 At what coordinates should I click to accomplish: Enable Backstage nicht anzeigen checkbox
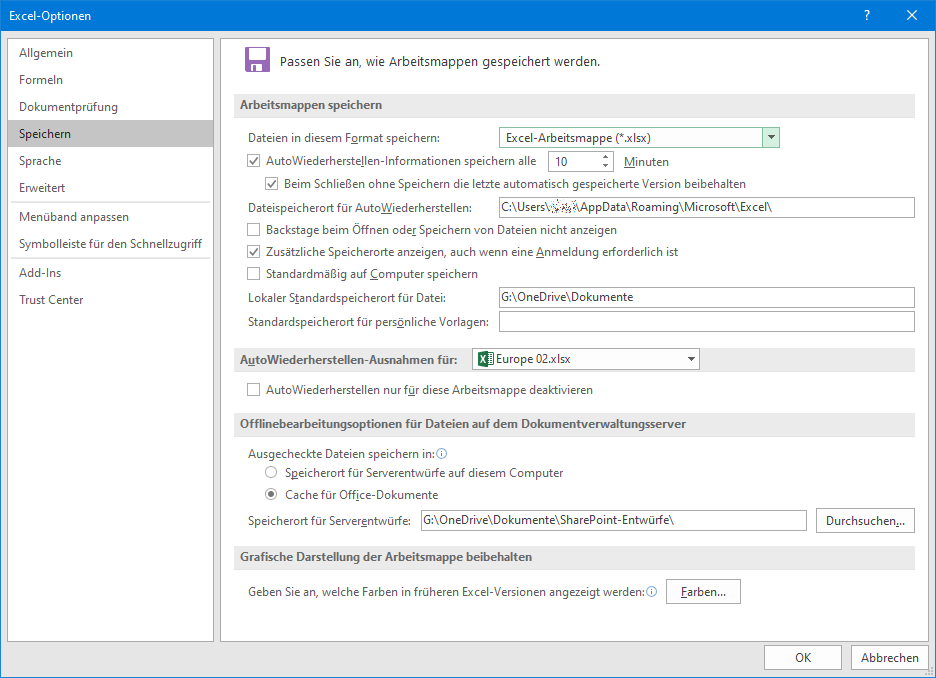[x=254, y=230]
